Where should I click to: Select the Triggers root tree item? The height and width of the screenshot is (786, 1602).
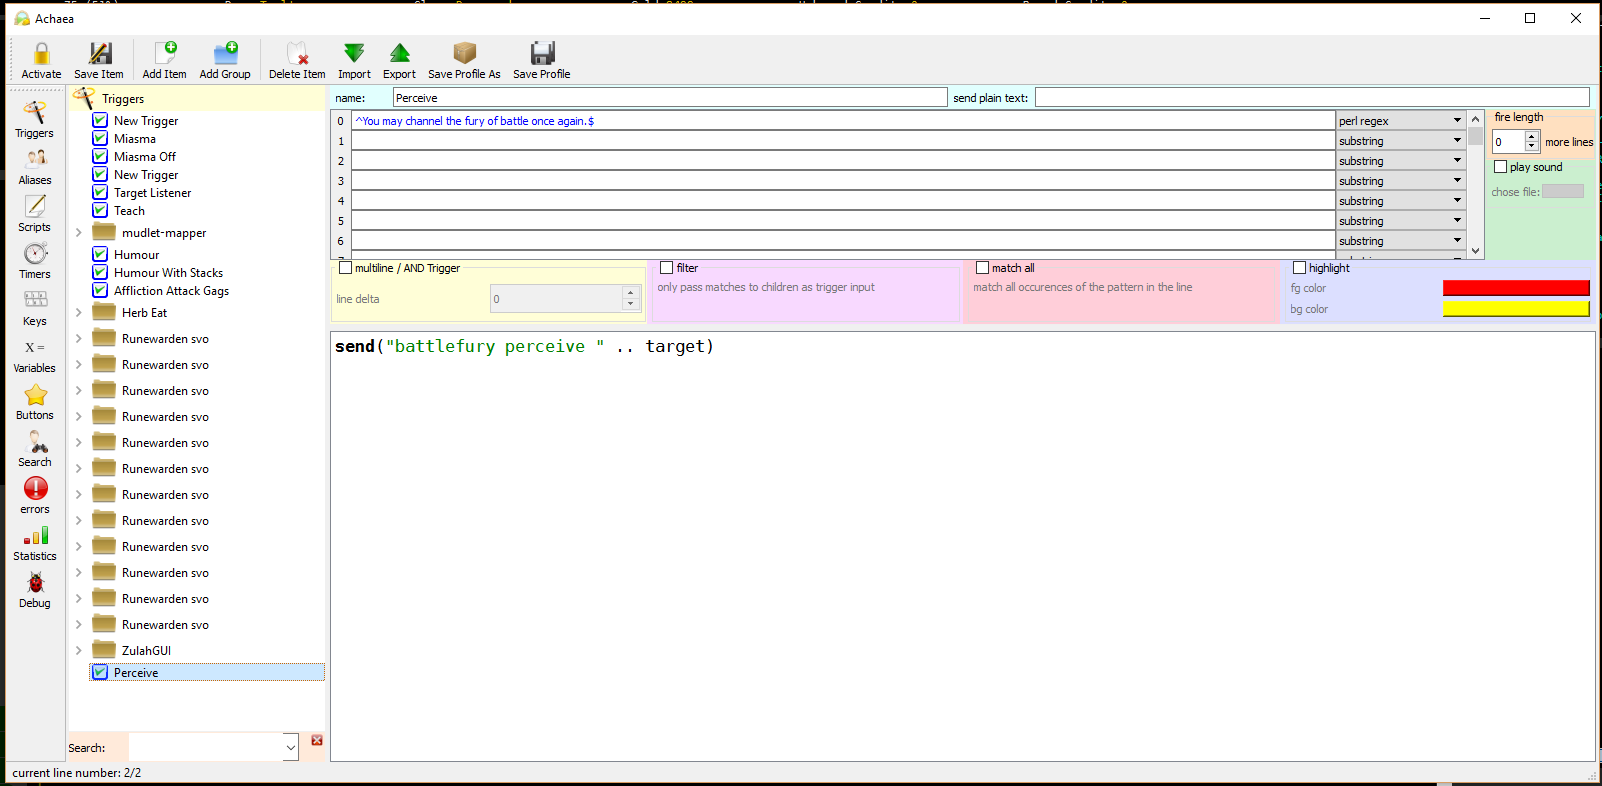pyautogui.click(x=123, y=99)
